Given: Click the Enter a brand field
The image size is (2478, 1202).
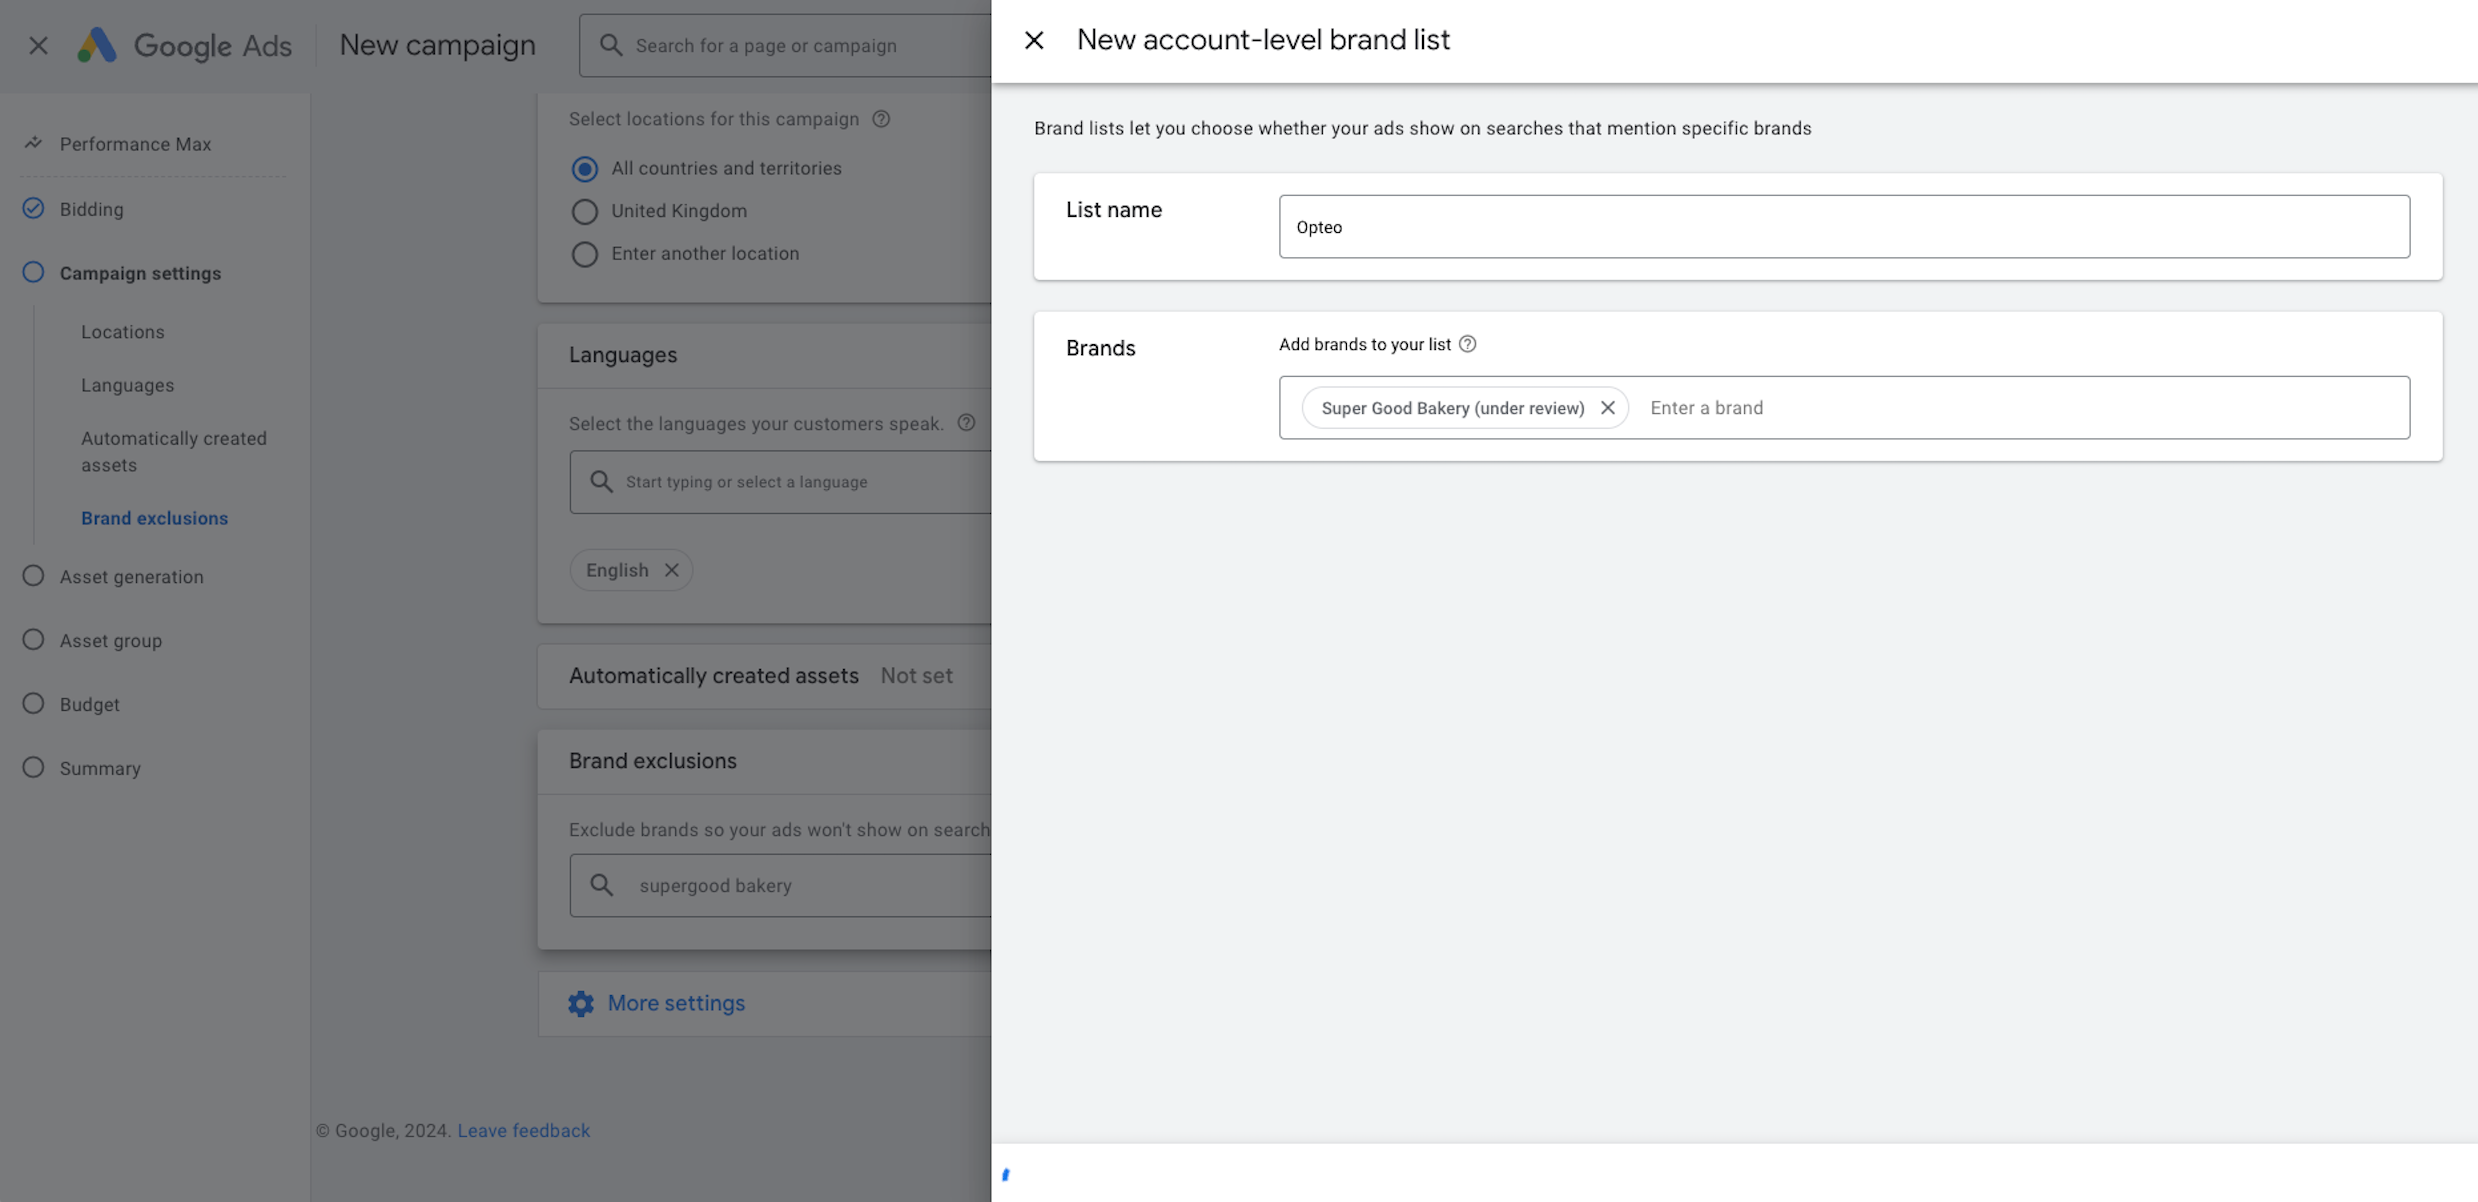Looking at the screenshot, I should 2020,408.
